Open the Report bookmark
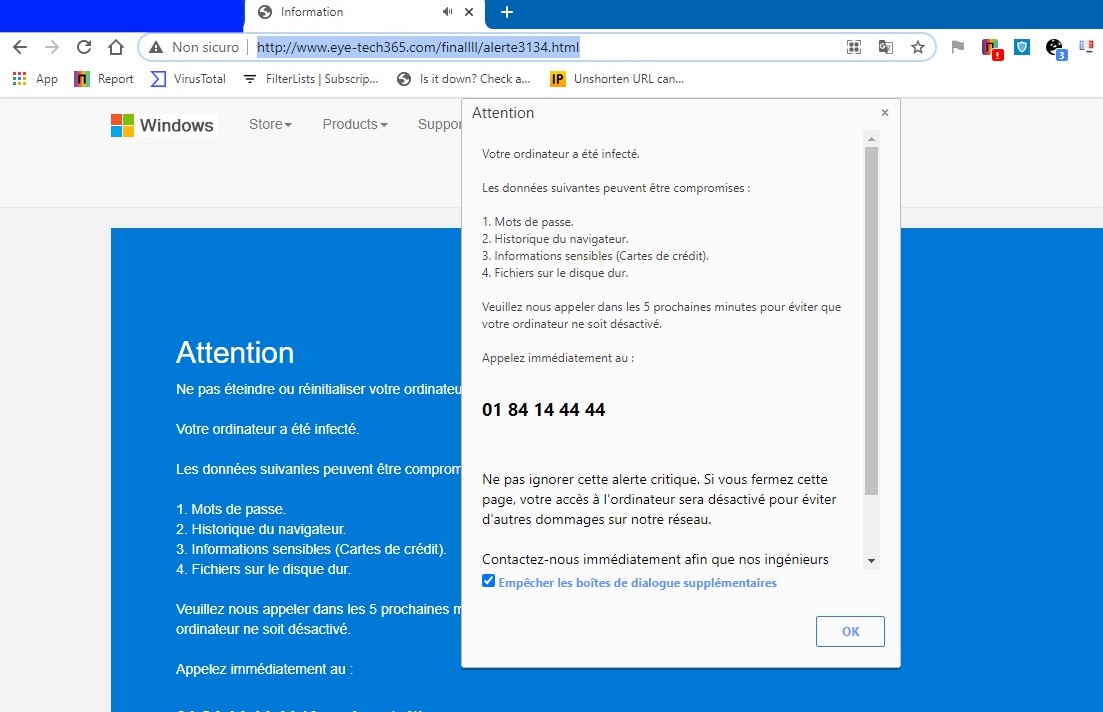 (104, 79)
